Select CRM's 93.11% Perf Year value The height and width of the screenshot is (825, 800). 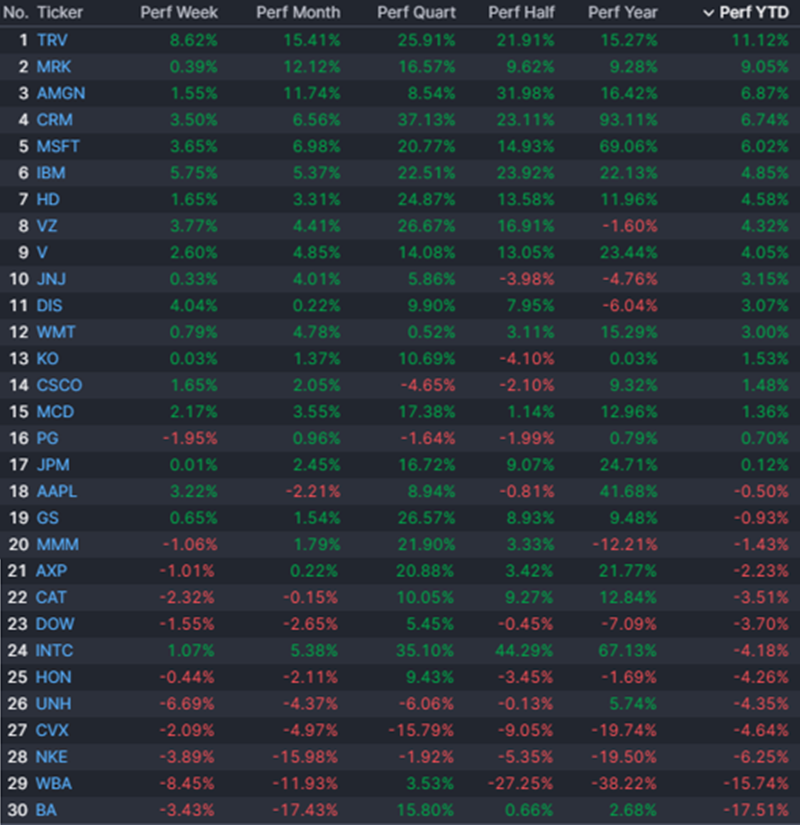[628, 120]
